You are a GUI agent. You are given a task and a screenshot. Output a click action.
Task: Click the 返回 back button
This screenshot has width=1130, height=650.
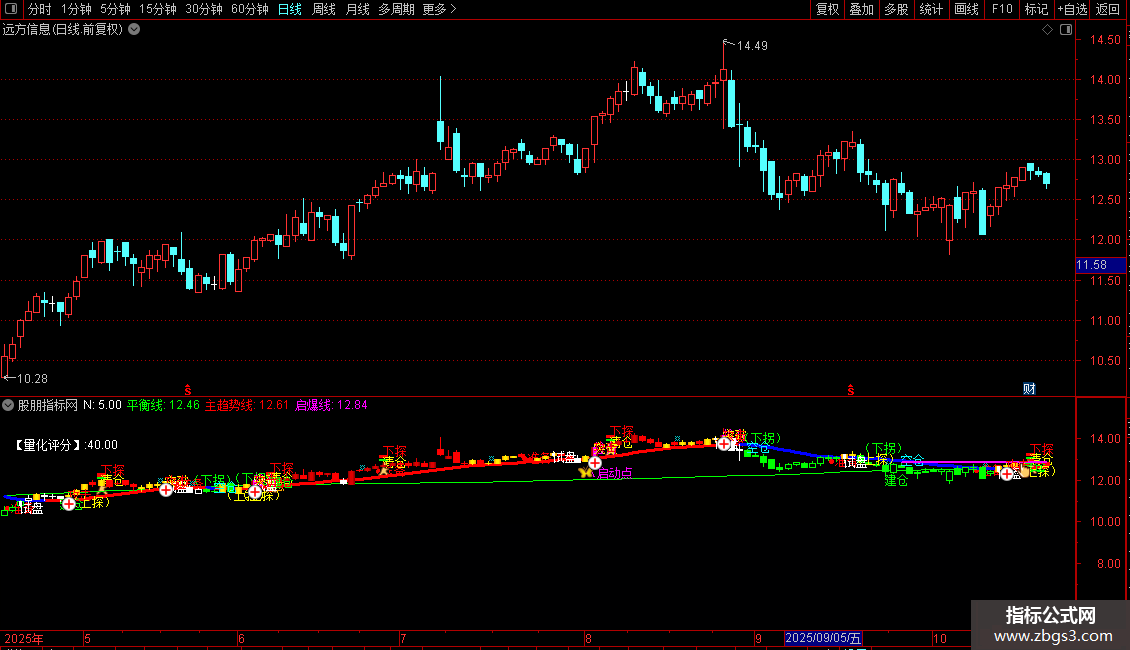pos(1108,9)
